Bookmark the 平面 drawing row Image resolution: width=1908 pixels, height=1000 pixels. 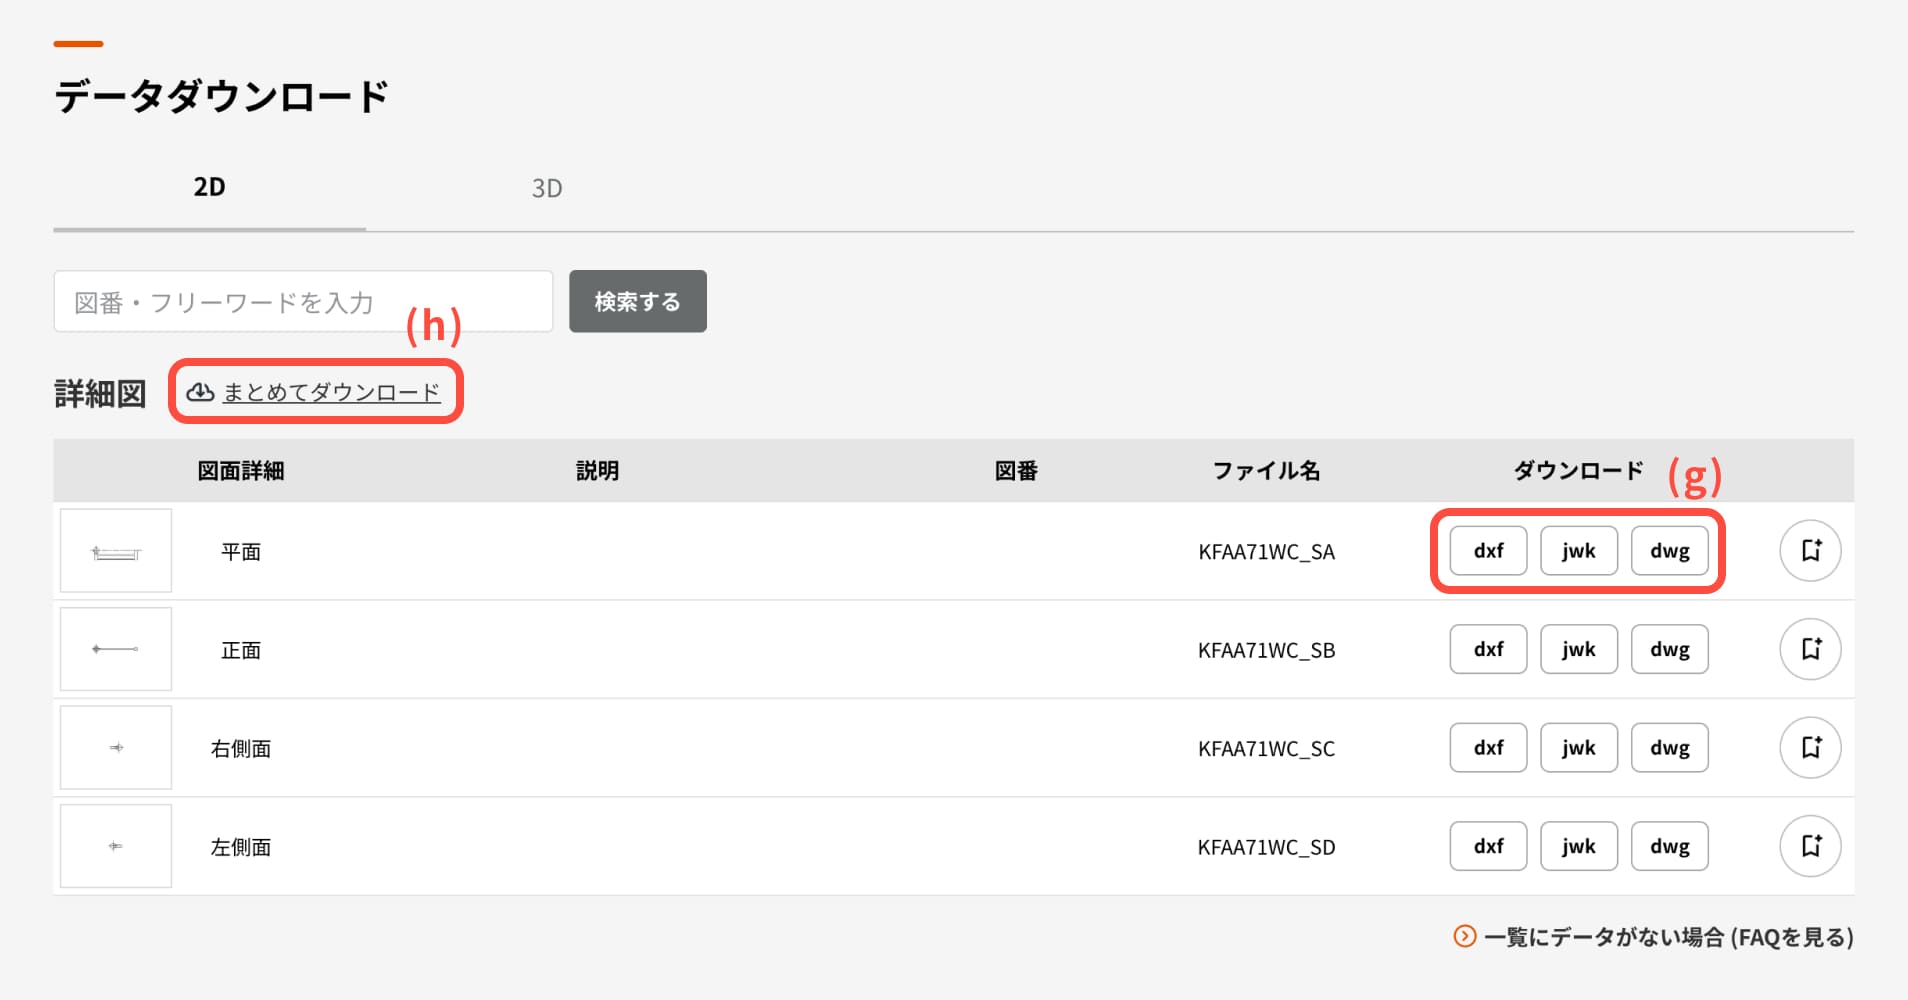click(1810, 551)
